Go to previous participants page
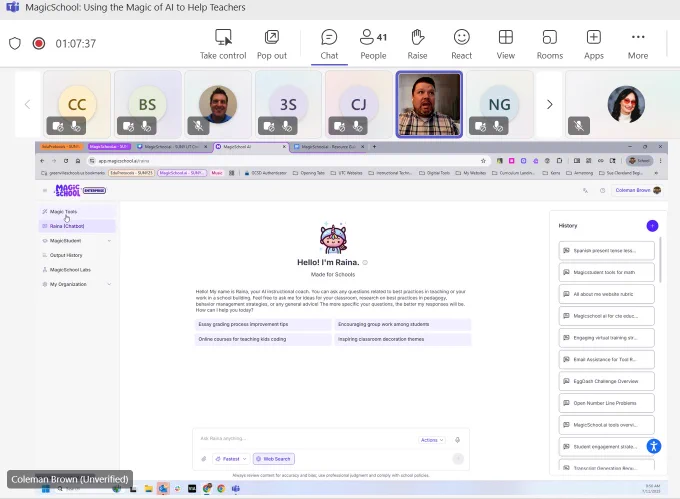 click(27, 104)
